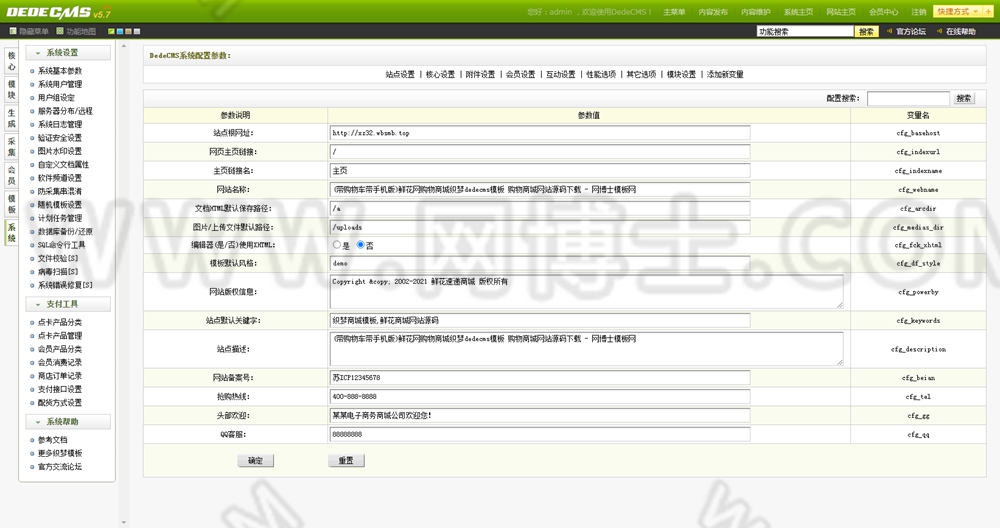The image size is (1000, 528).
Task: Switch to the 站点设置 config tab
Action: coord(400,75)
